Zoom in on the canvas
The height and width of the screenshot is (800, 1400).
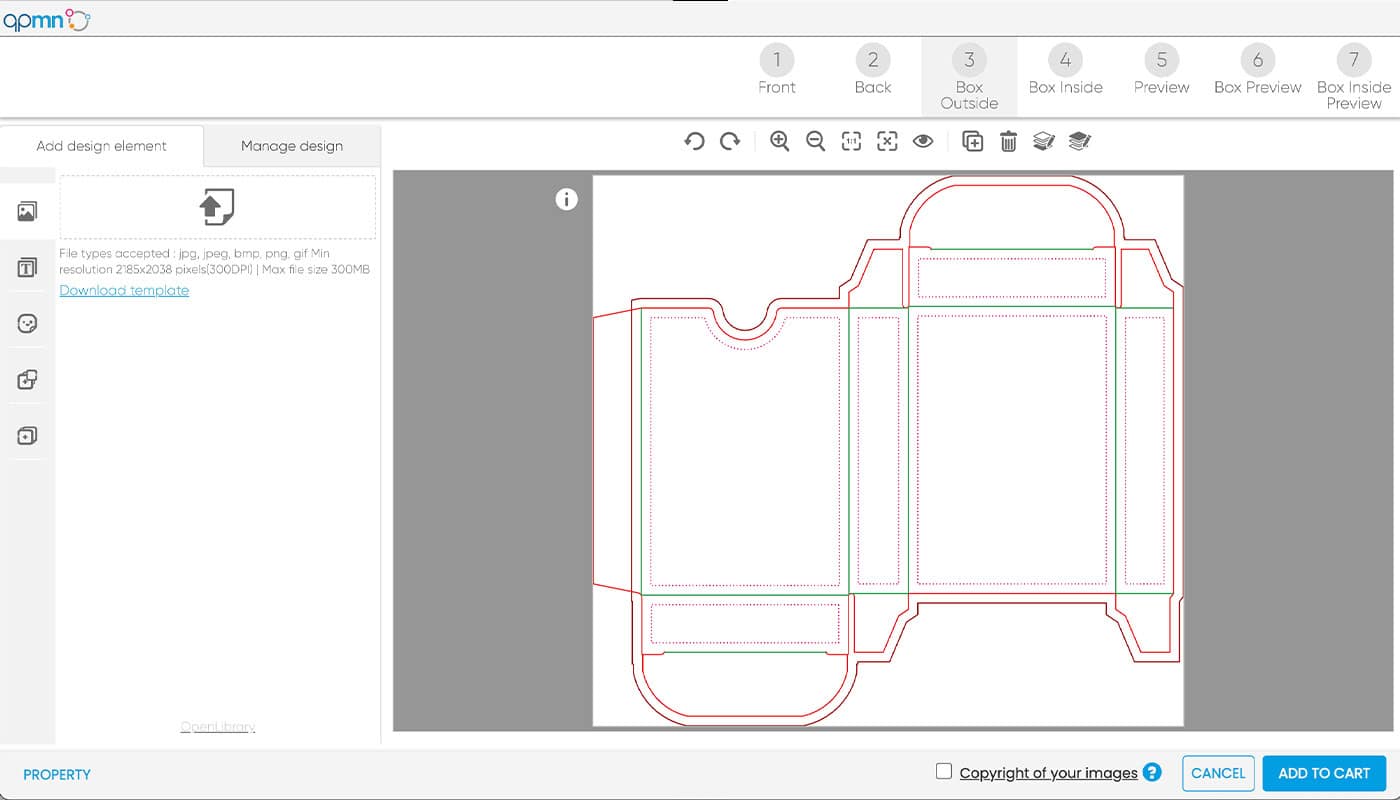tap(780, 142)
